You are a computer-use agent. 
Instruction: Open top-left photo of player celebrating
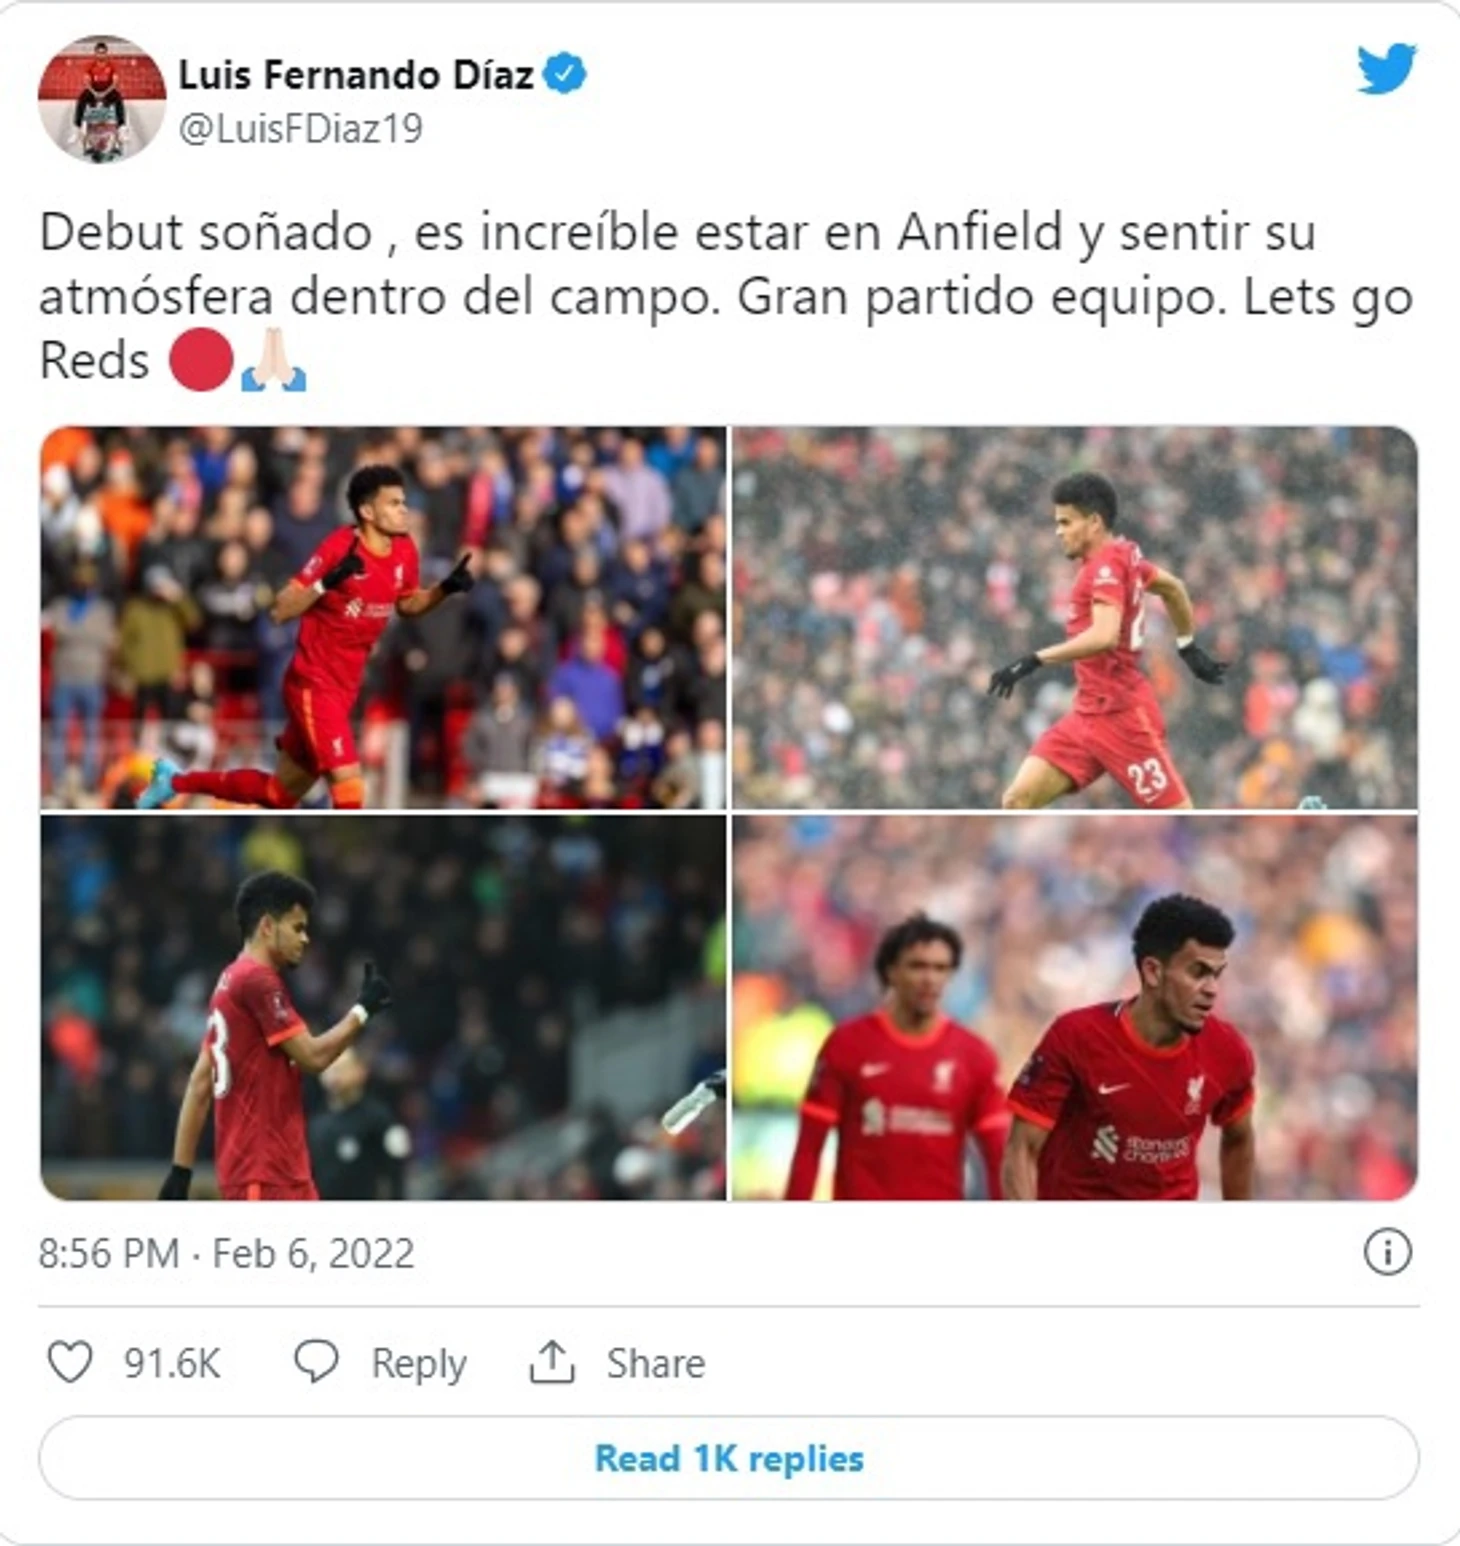tap(383, 617)
